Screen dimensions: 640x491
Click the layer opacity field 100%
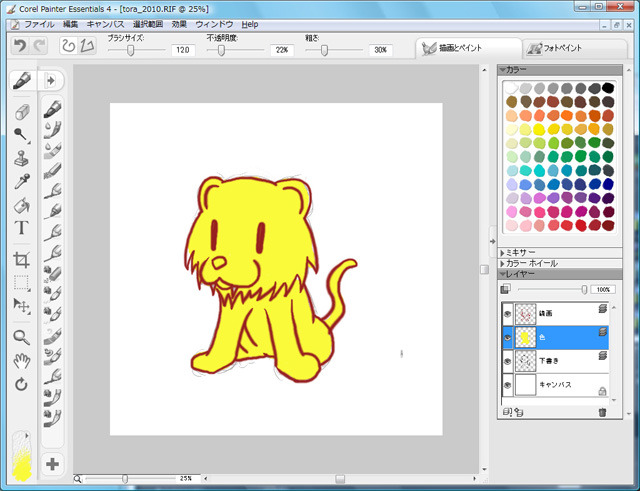pyautogui.click(x=603, y=289)
